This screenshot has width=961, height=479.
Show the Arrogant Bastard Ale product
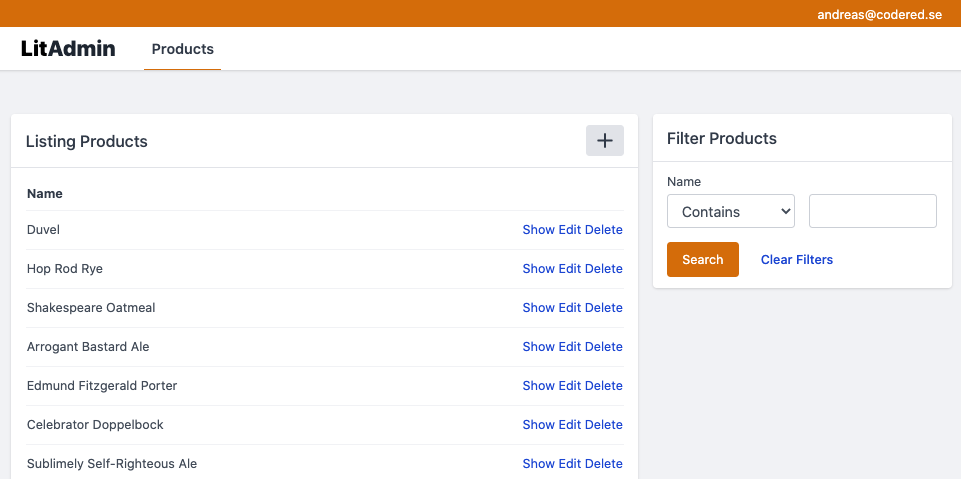(x=538, y=347)
